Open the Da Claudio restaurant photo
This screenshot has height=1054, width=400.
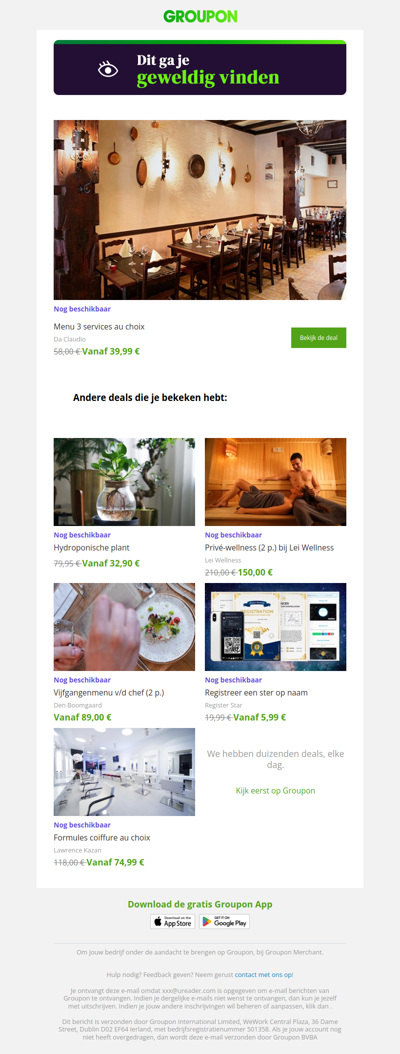point(200,210)
